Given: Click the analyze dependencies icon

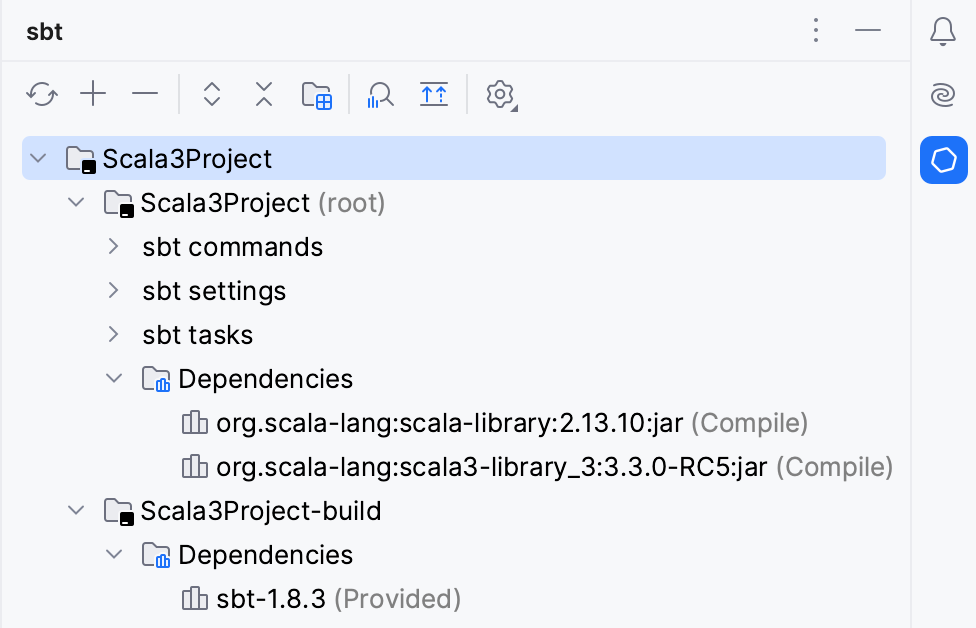Looking at the screenshot, I should click(x=380, y=95).
